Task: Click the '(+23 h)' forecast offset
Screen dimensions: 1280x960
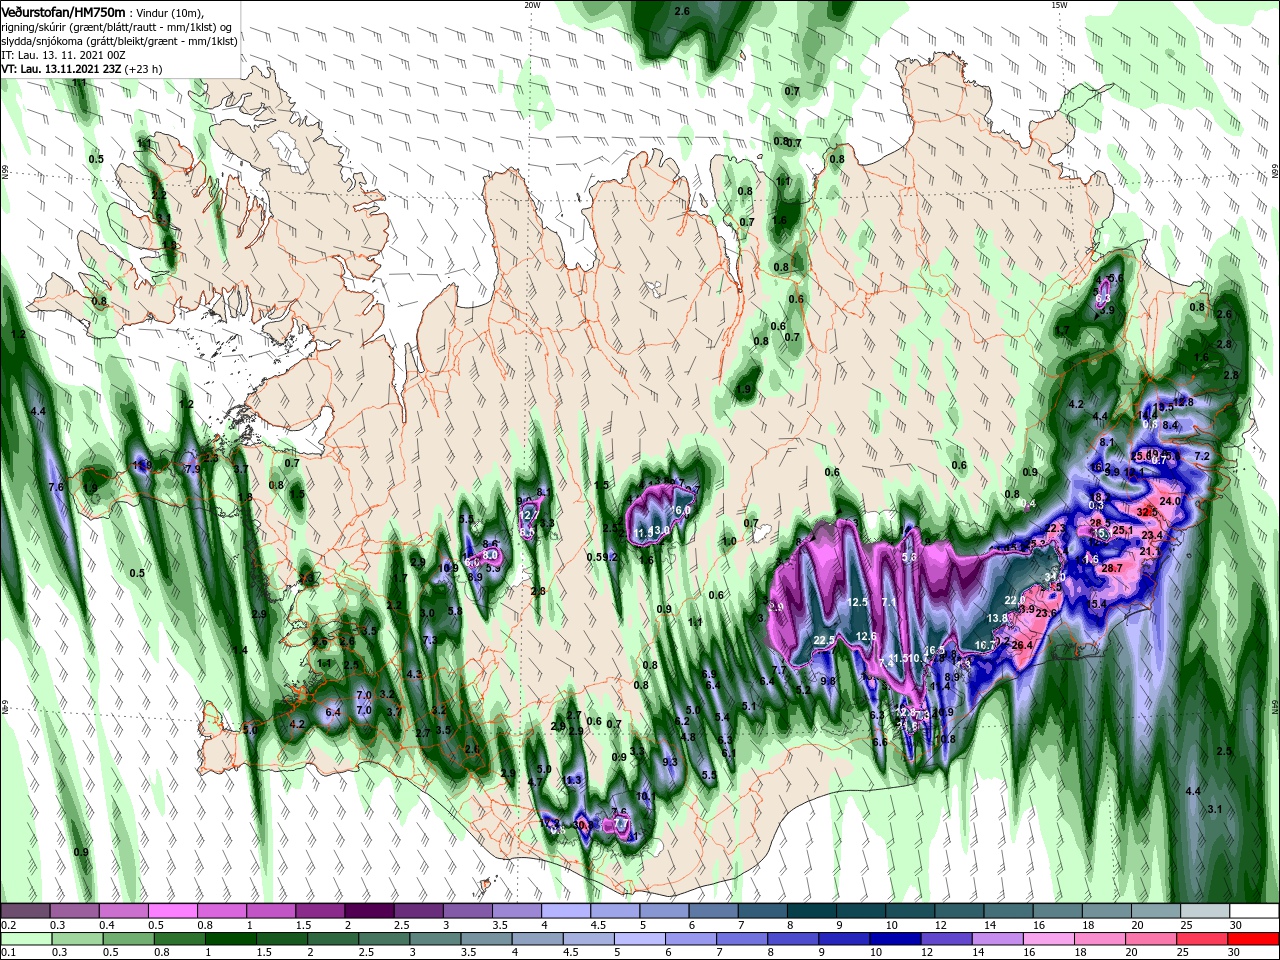Action: click(x=144, y=69)
